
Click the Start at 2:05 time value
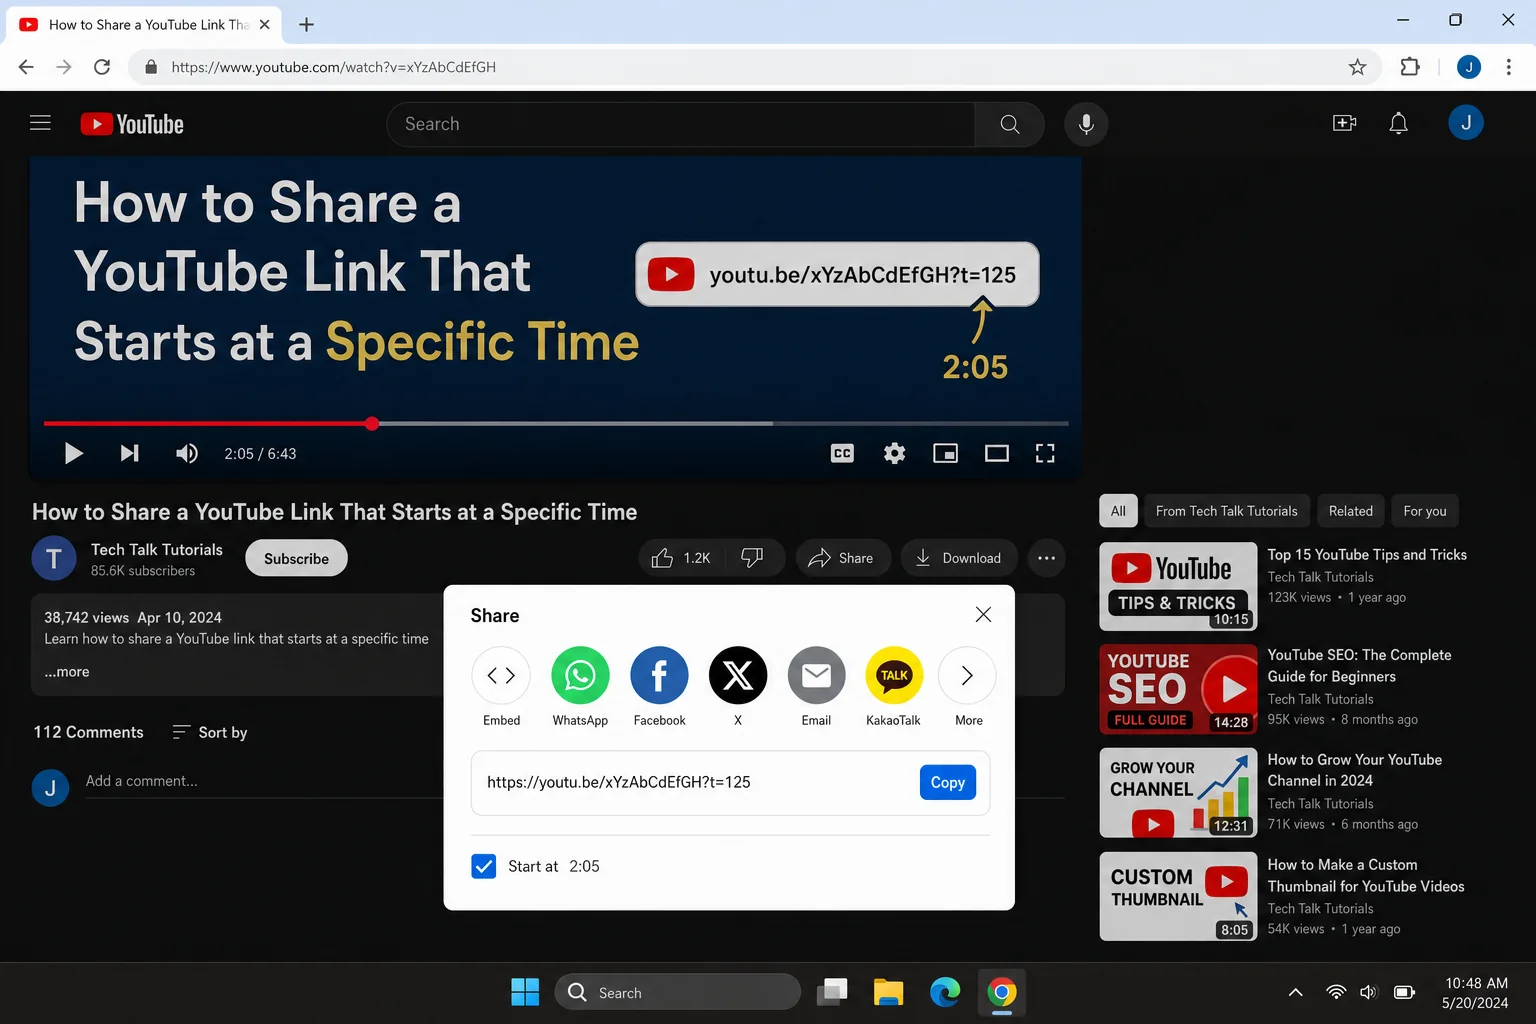(584, 866)
